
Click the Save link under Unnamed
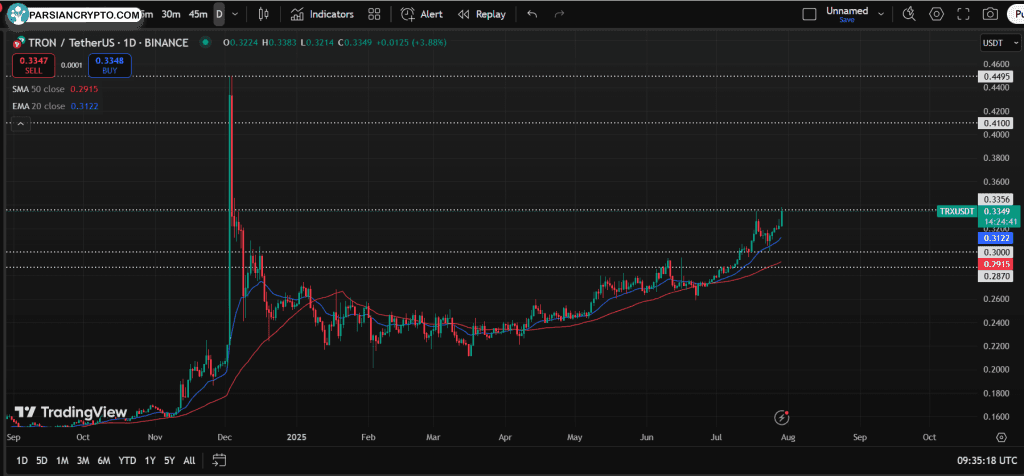846,20
